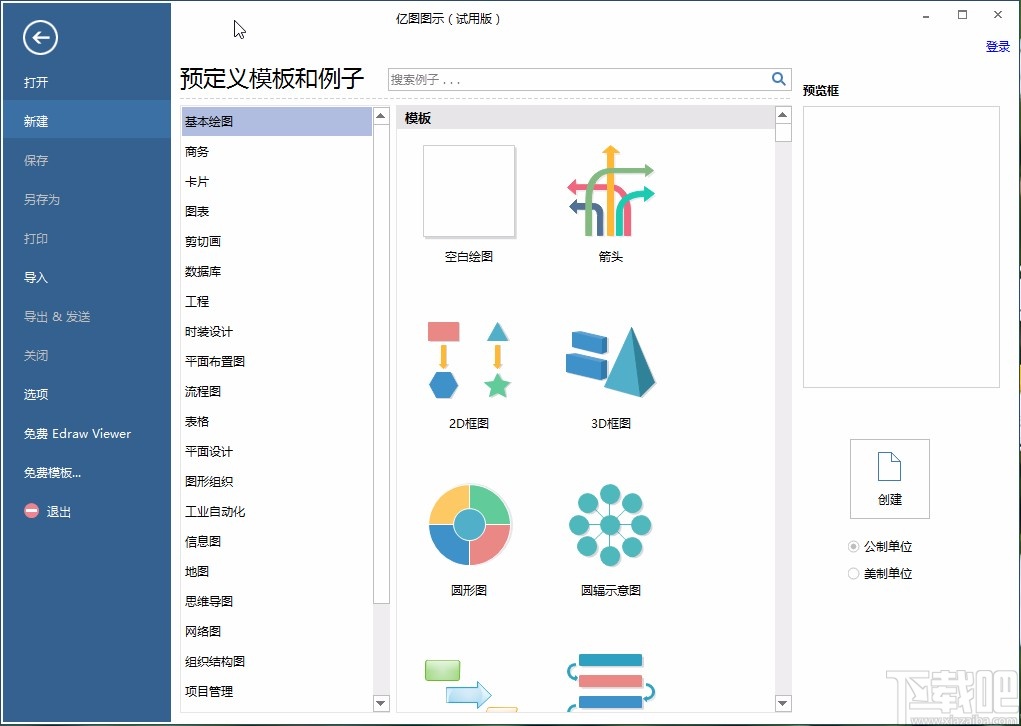
Task: Click the search magnifier icon
Action: click(779, 78)
